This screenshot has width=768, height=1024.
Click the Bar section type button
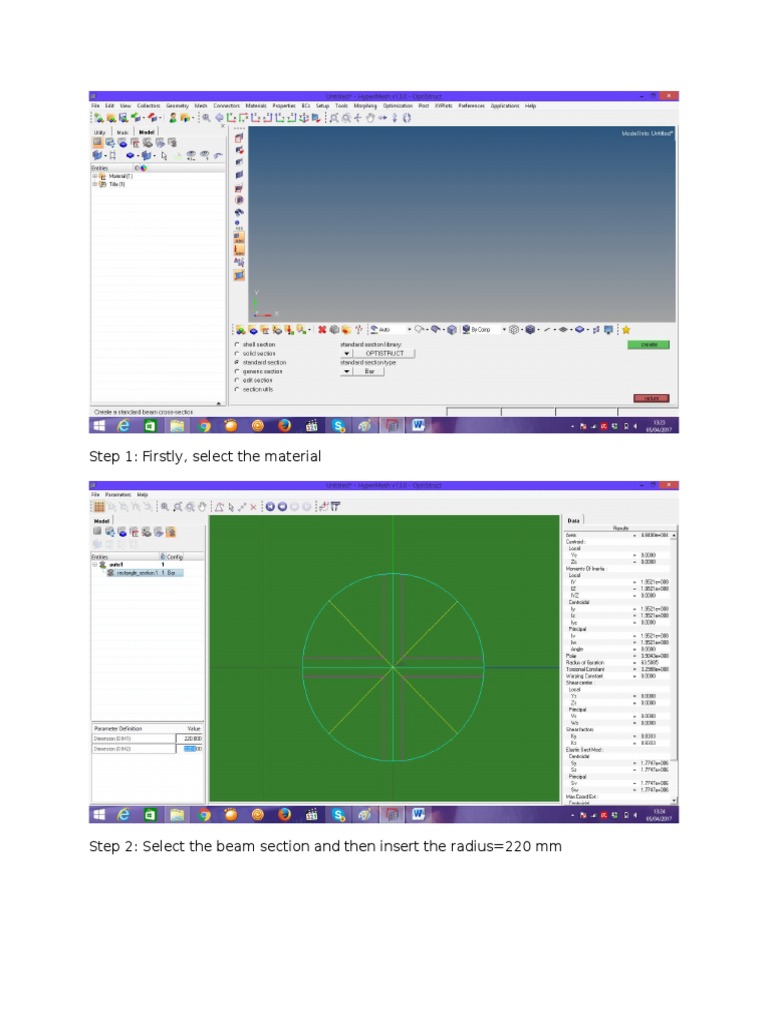coord(369,372)
